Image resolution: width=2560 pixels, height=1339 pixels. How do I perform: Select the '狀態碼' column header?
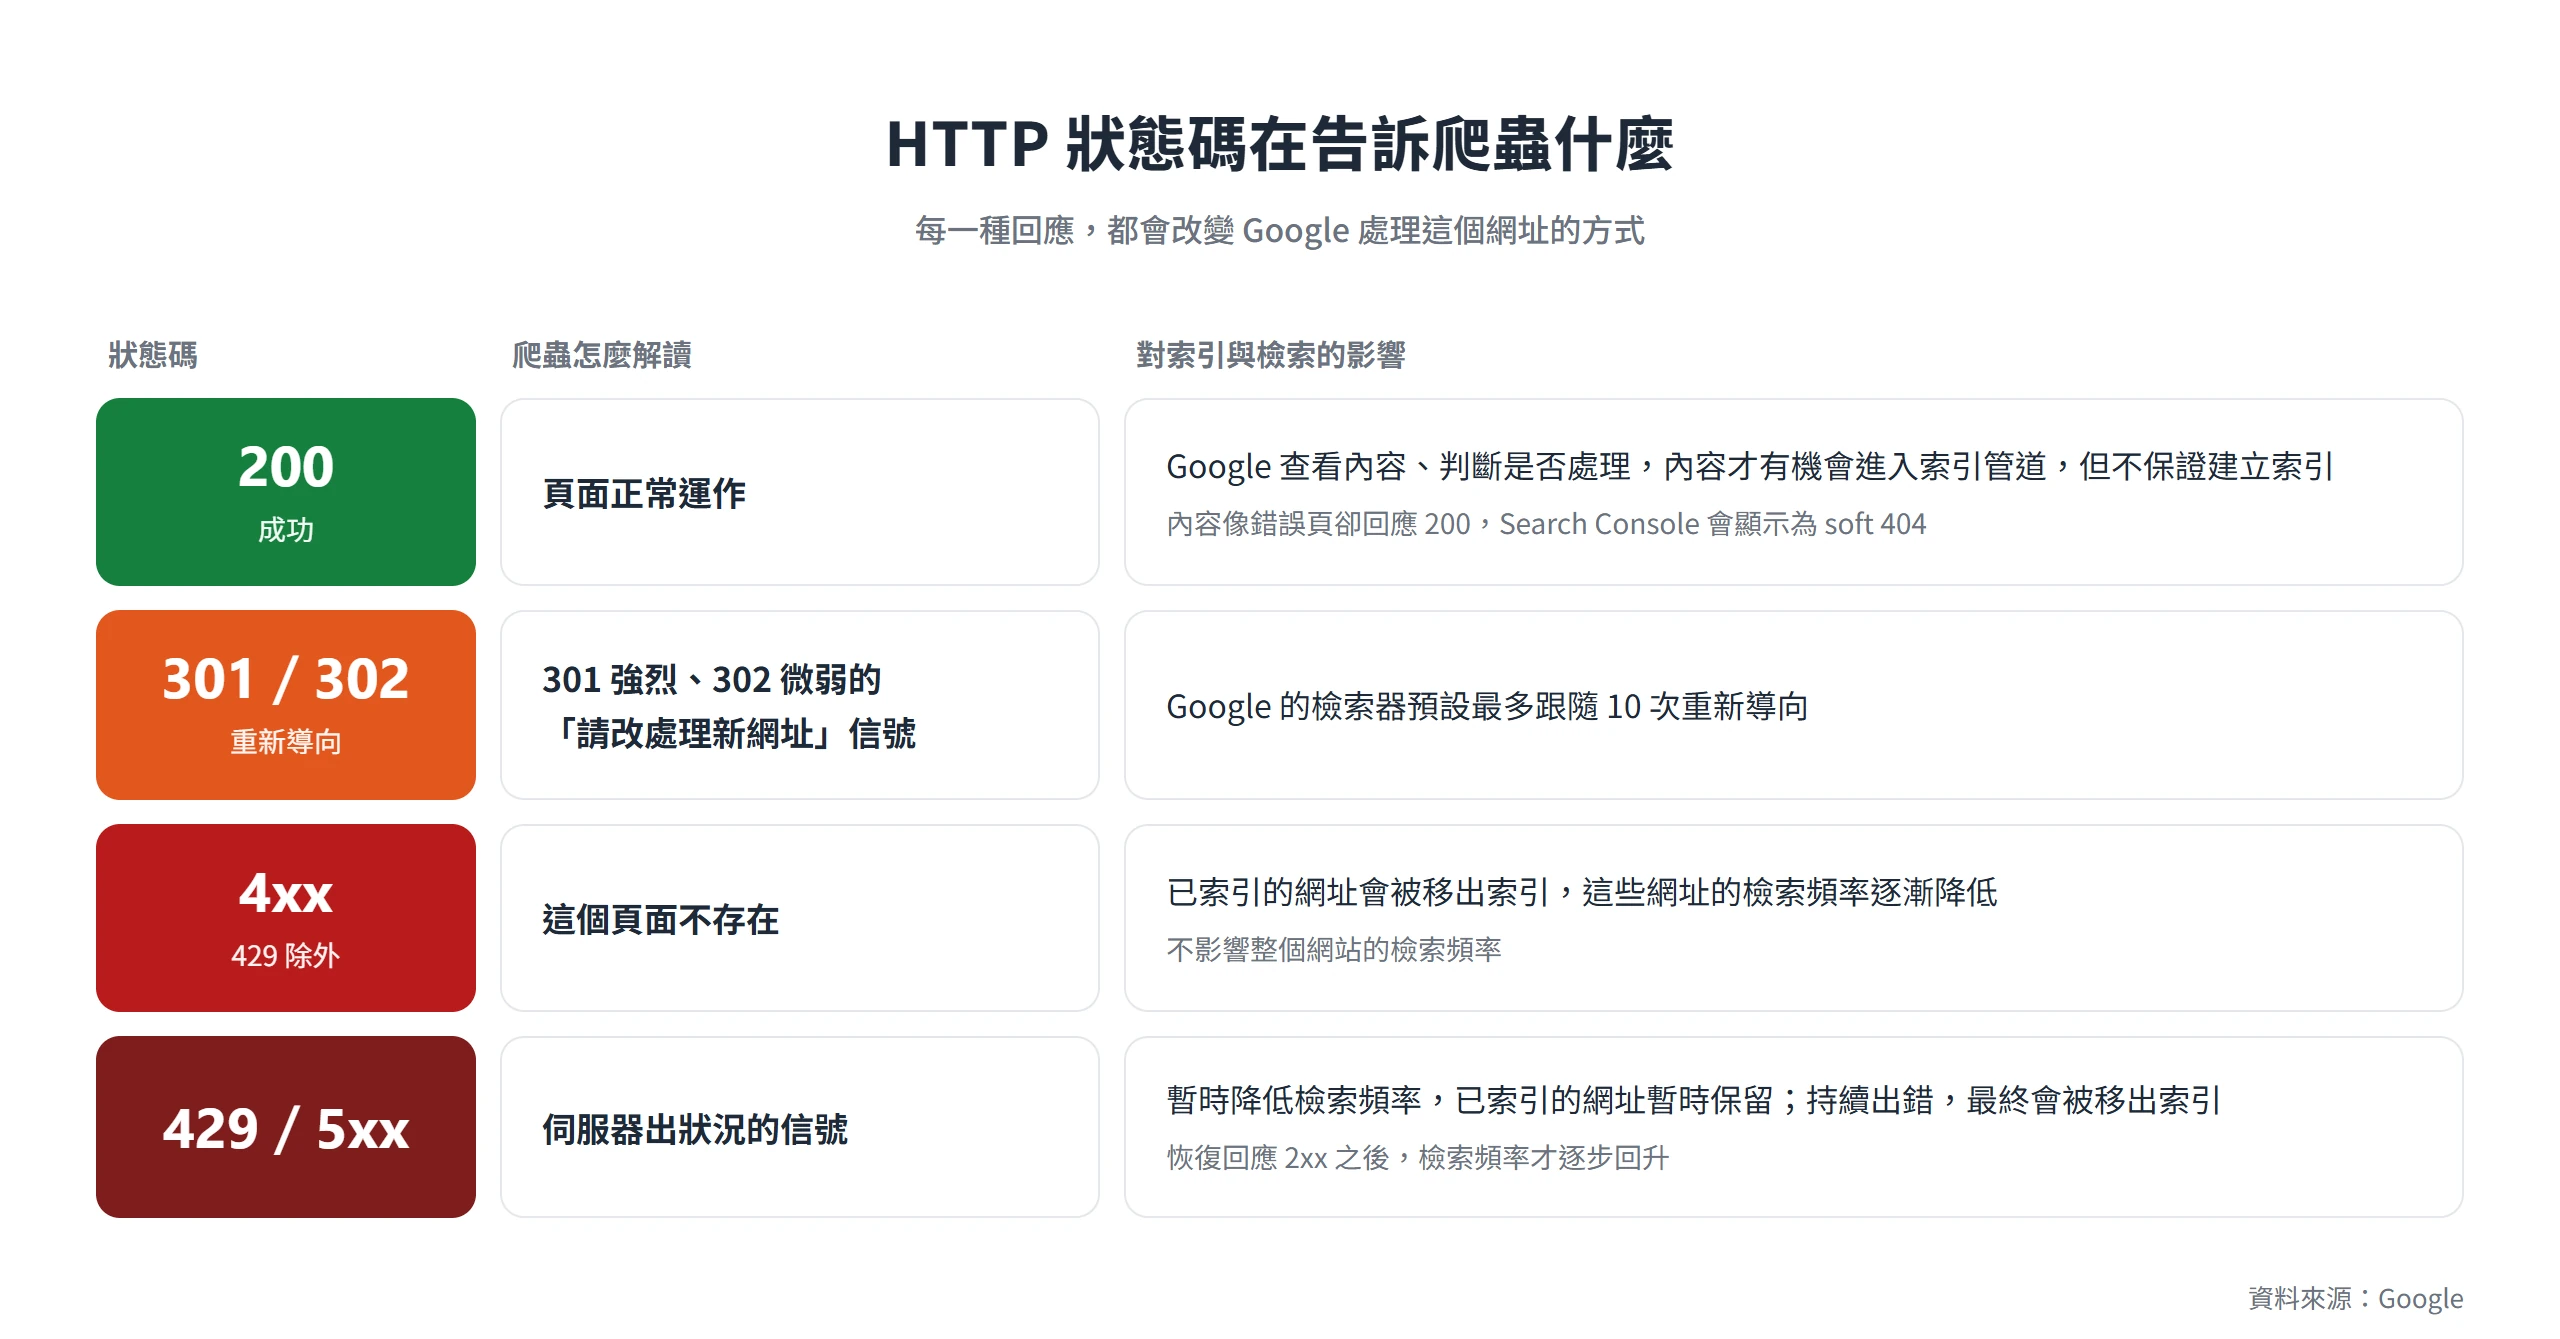(x=153, y=355)
